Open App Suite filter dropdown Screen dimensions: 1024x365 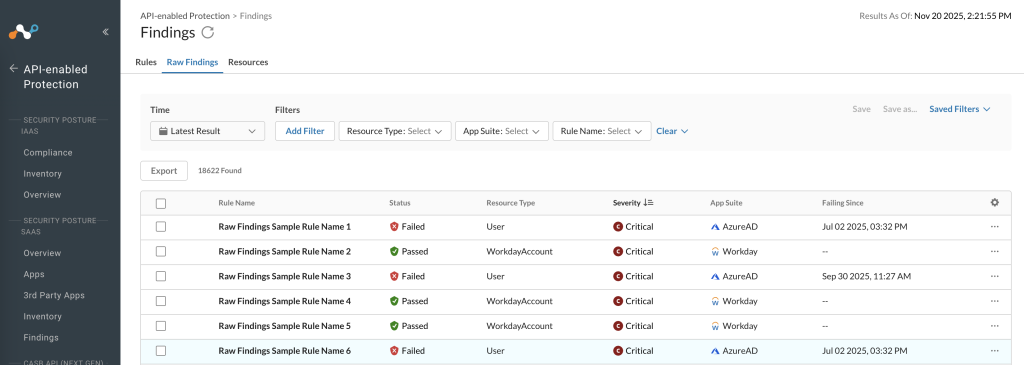[x=502, y=131]
